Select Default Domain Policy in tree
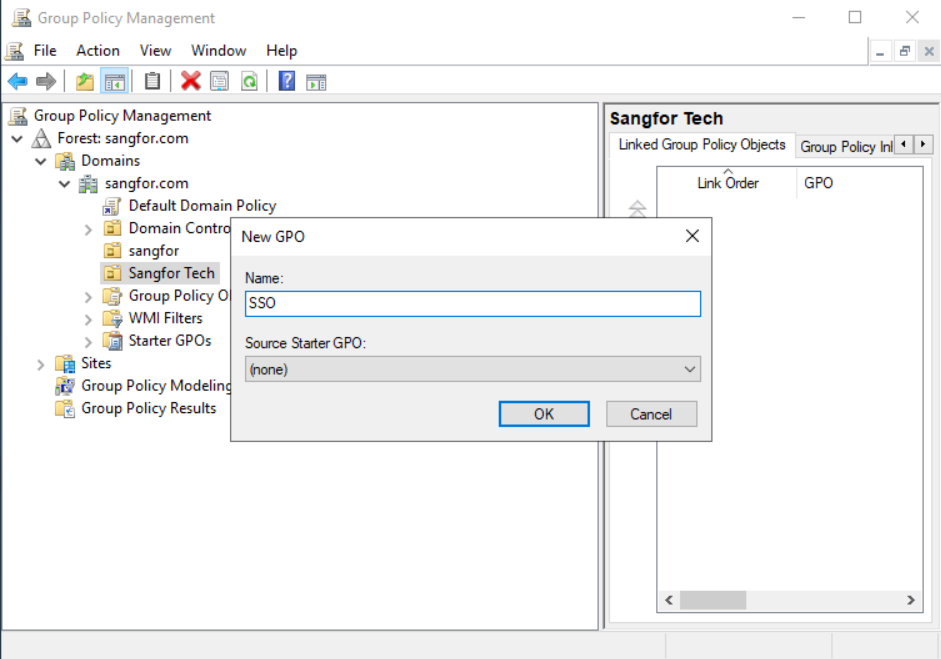The image size is (941, 659). [x=201, y=206]
